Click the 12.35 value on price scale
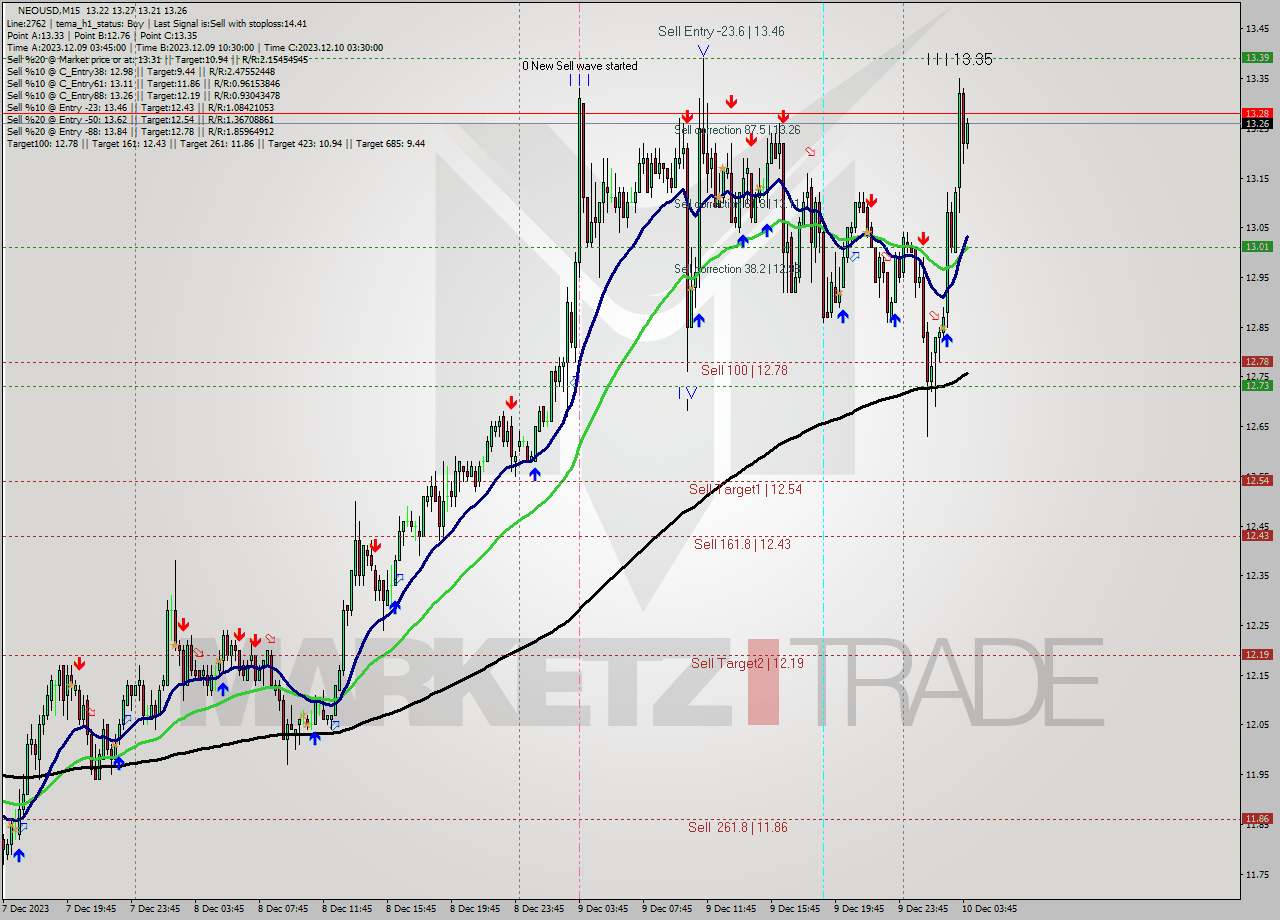 coord(1257,576)
